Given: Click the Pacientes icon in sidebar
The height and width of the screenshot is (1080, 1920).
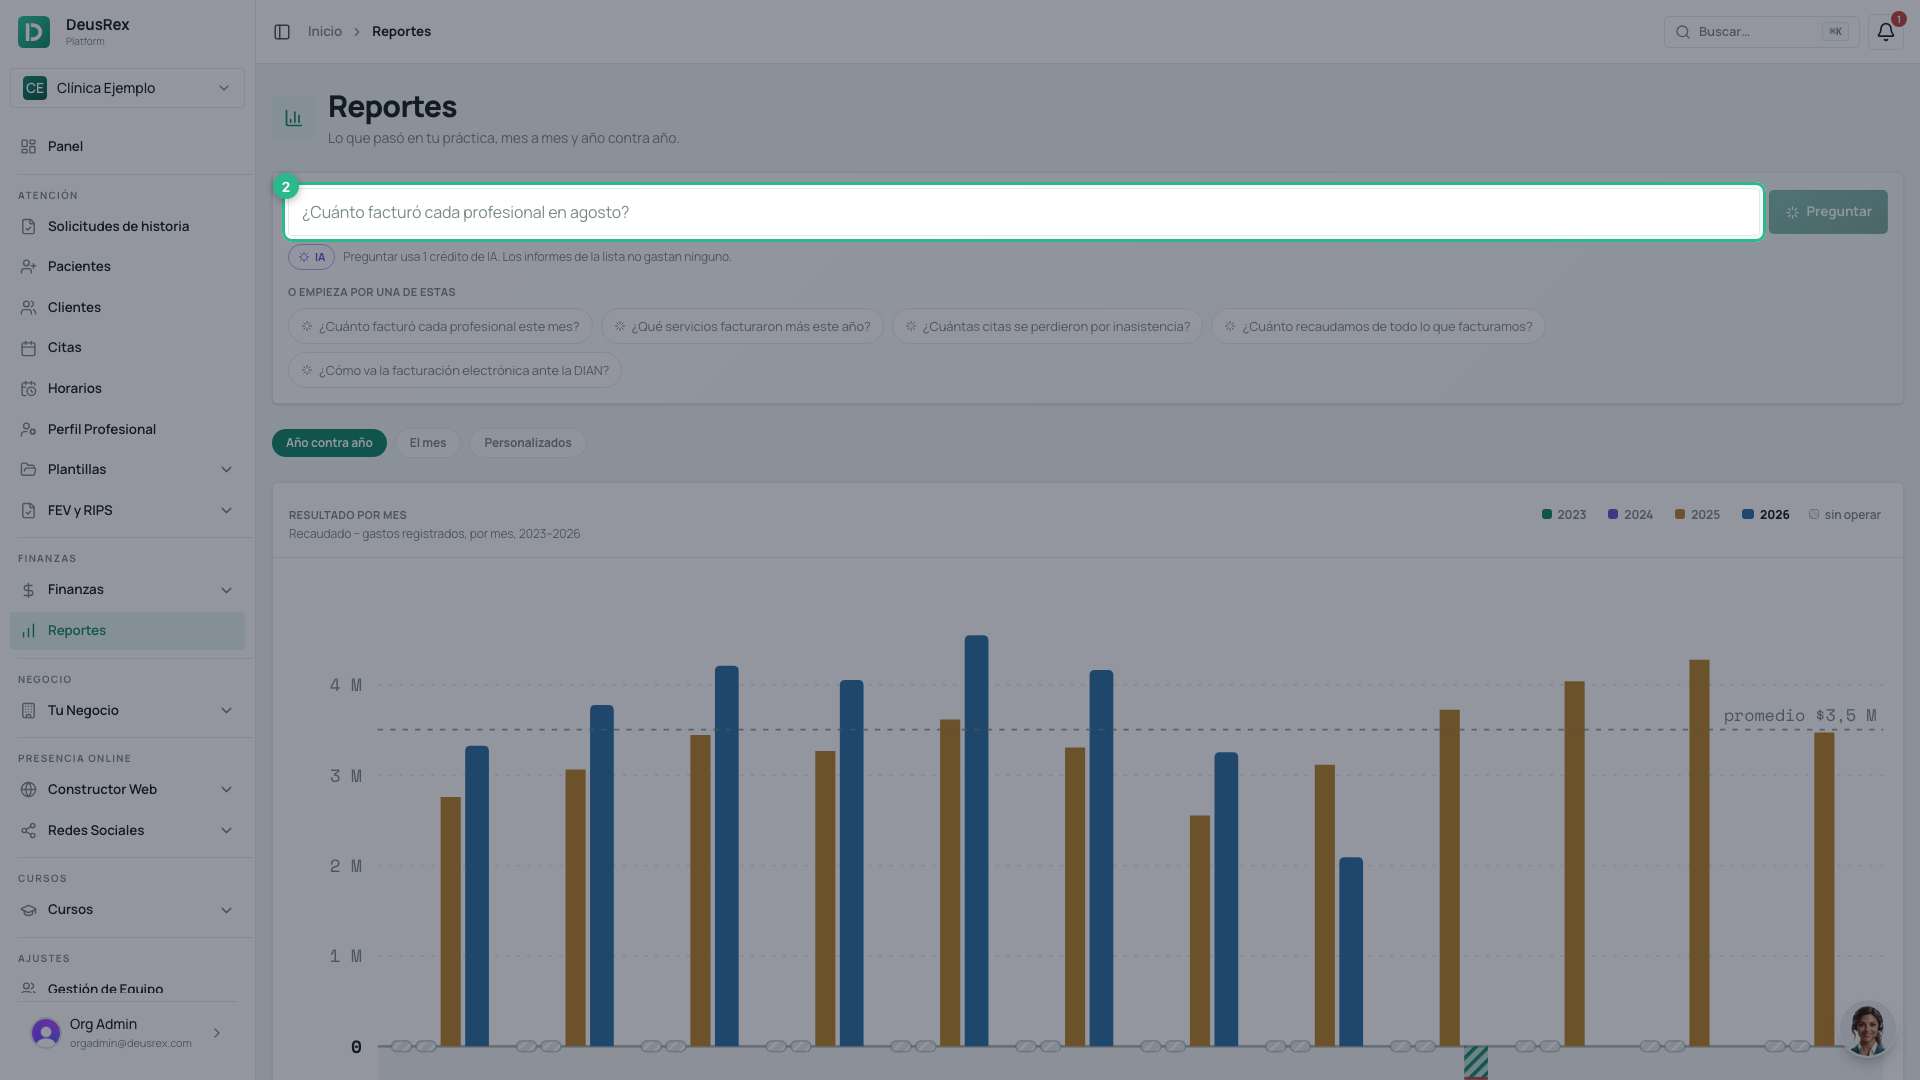Looking at the screenshot, I should (28, 267).
